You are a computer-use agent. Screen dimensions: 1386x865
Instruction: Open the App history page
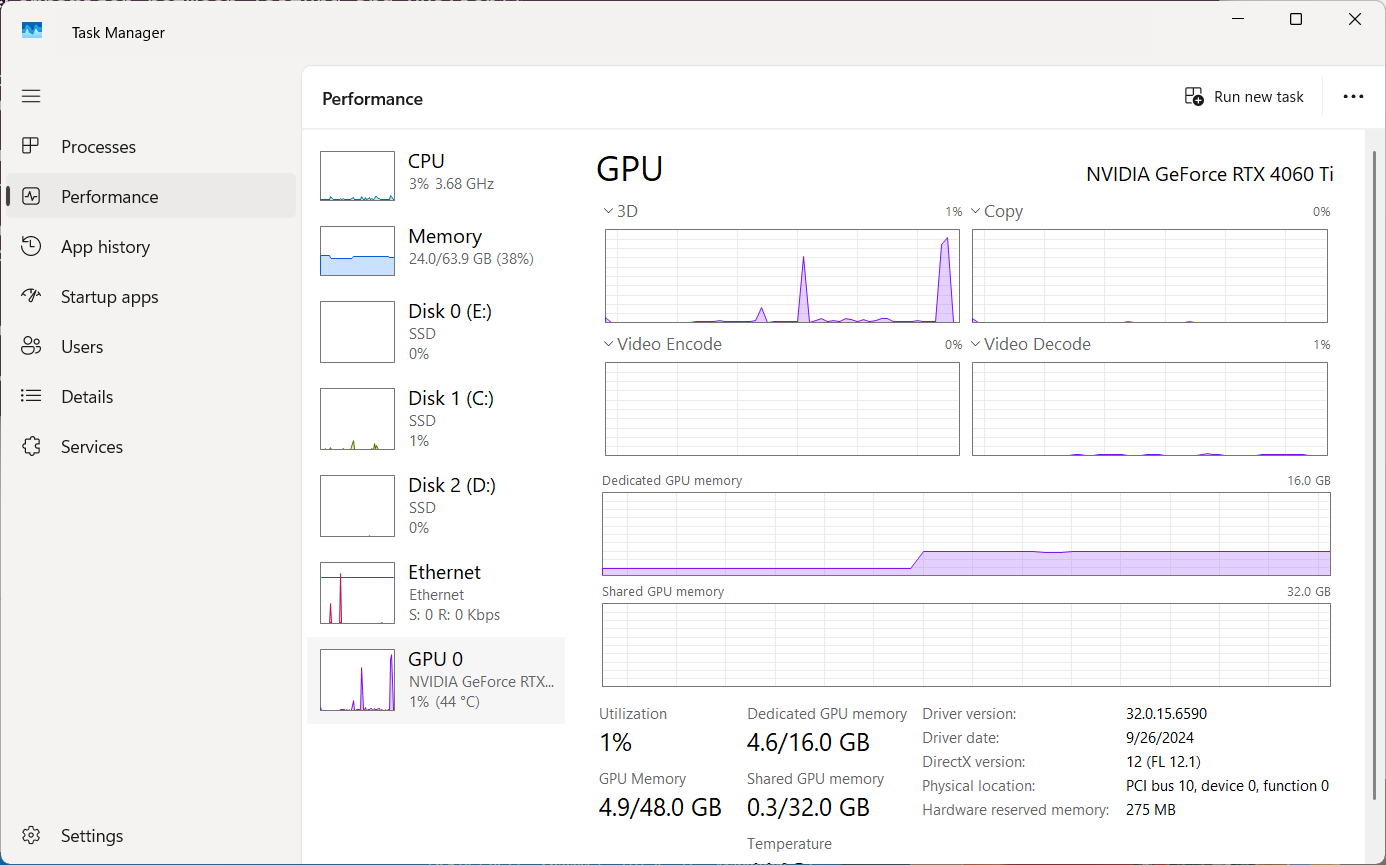point(150,246)
